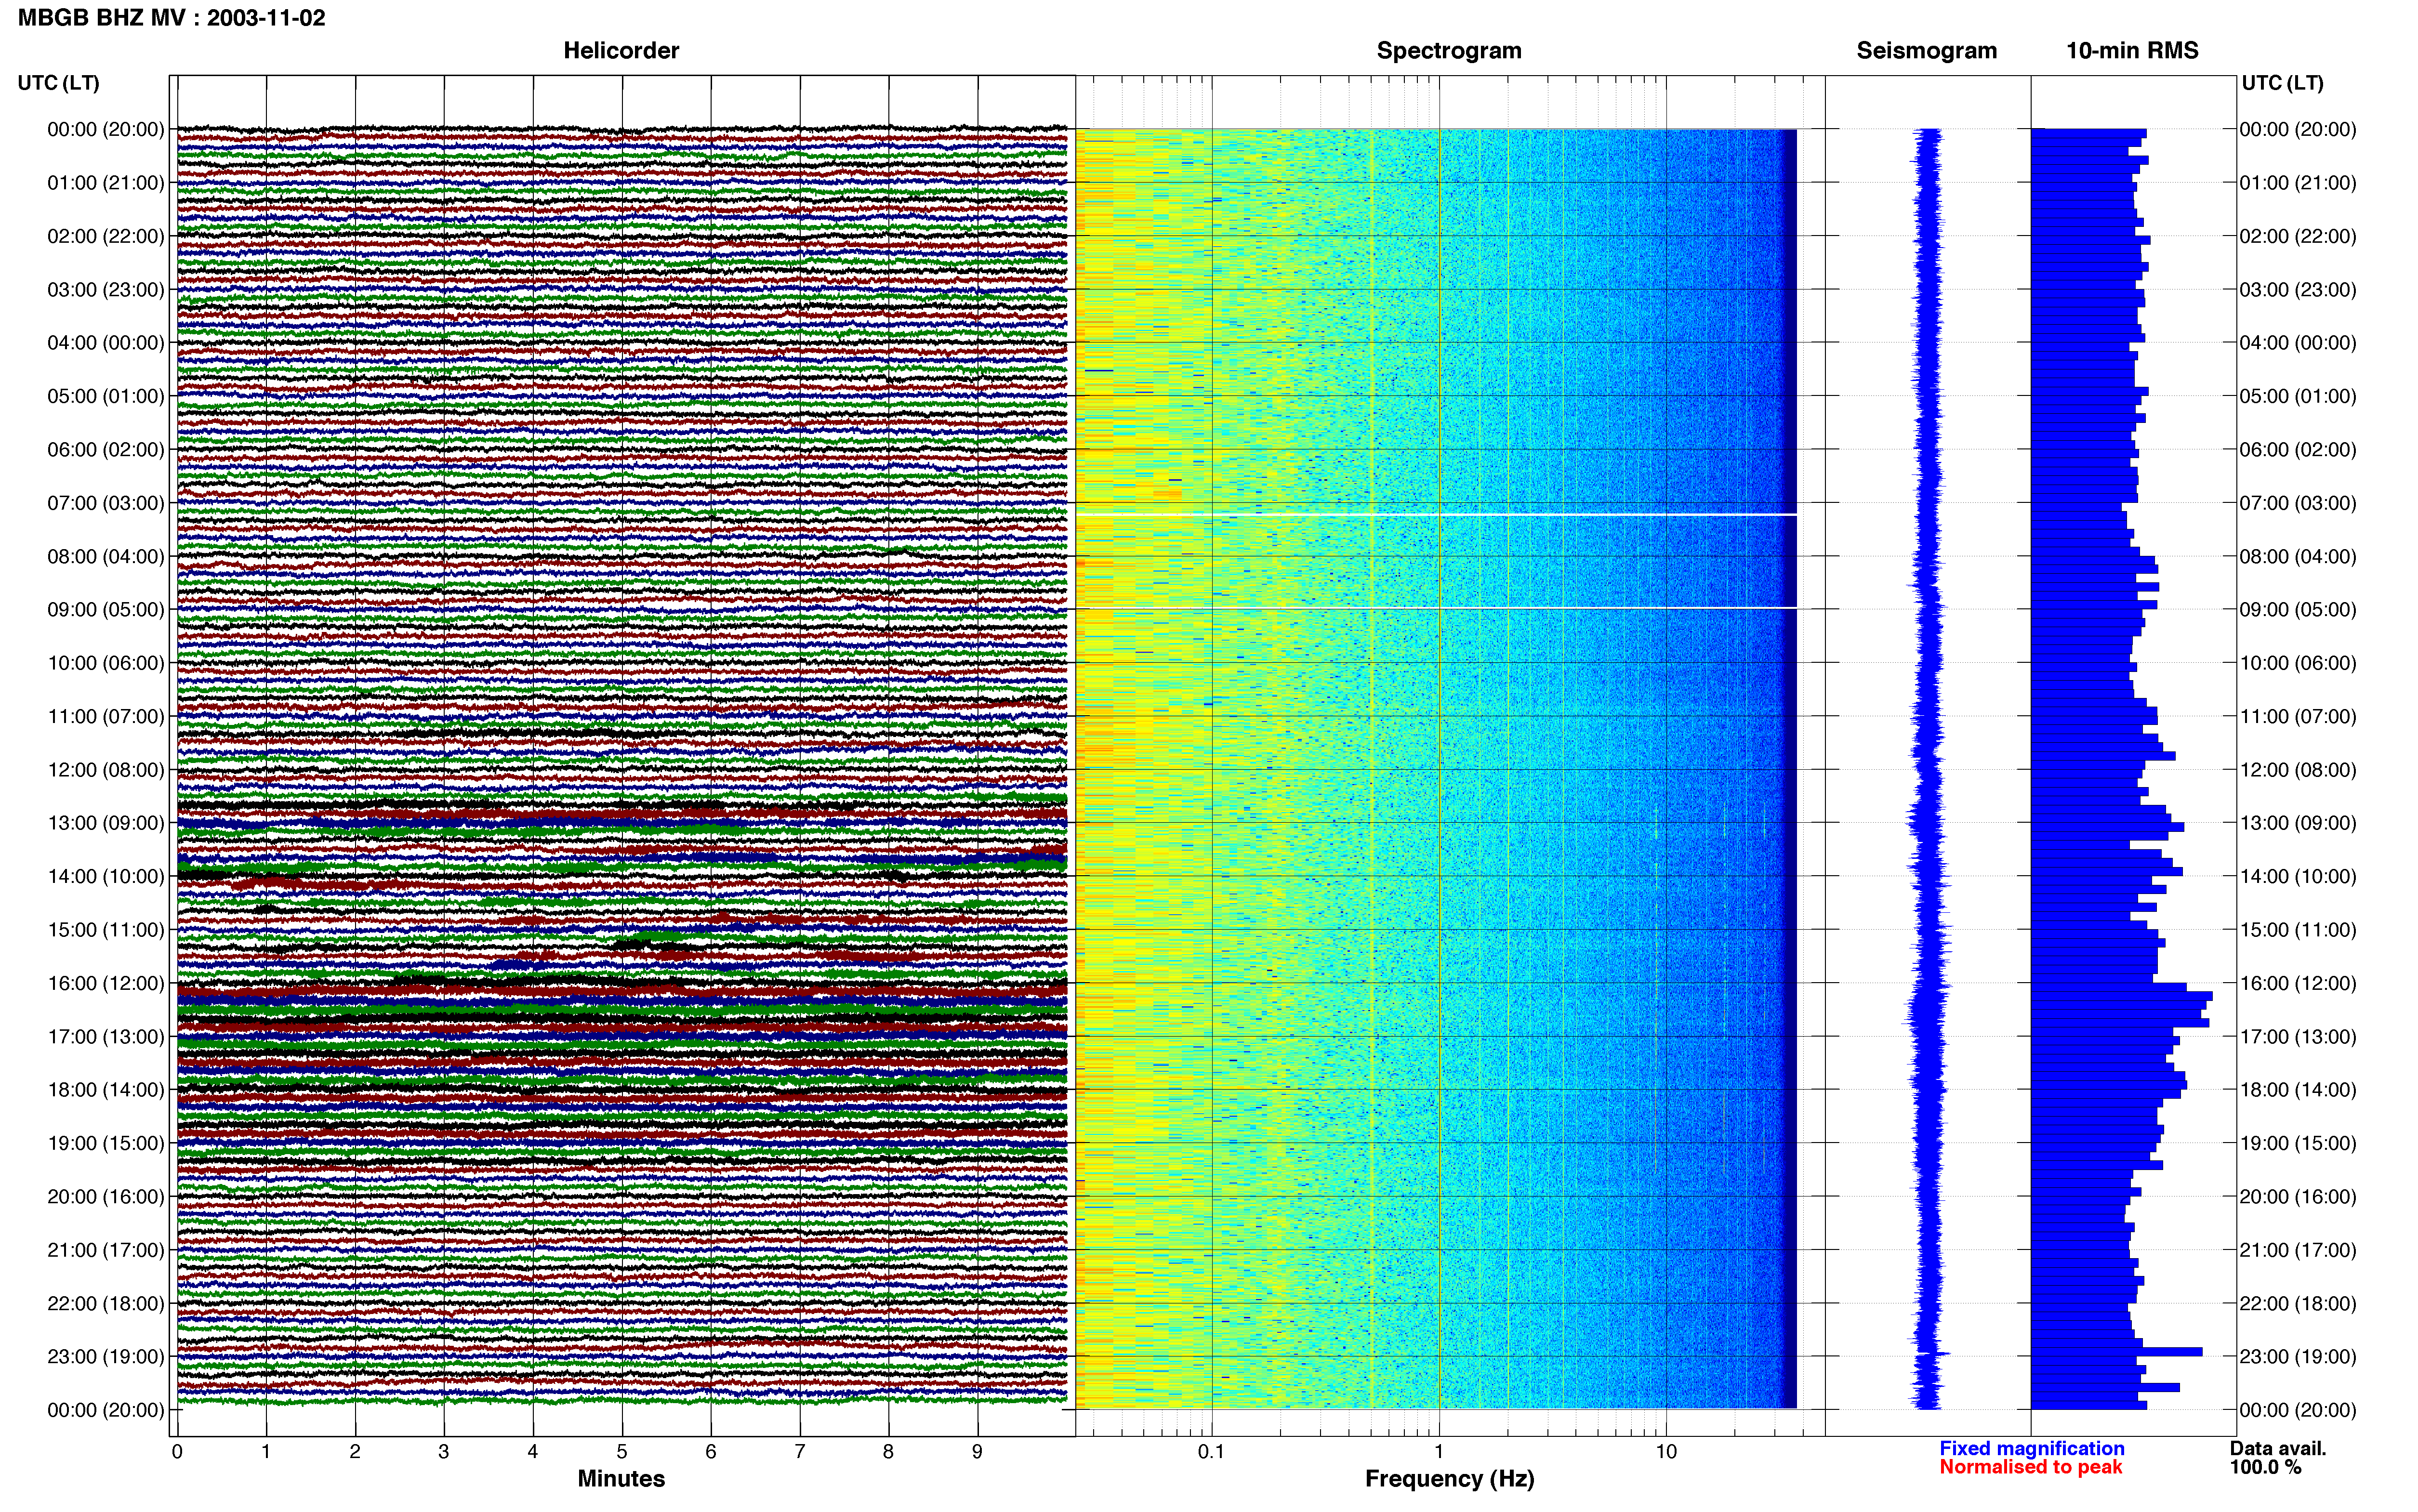Click the 'Data avail.' label
The width and height of the screenshot is (2418, 1512).
2278,1448
